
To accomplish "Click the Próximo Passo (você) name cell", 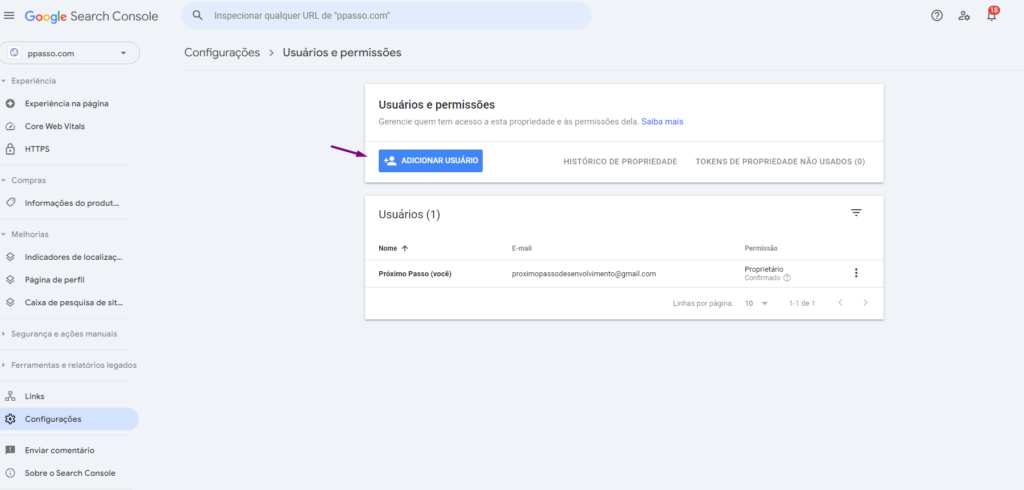I will pos(415,274).
